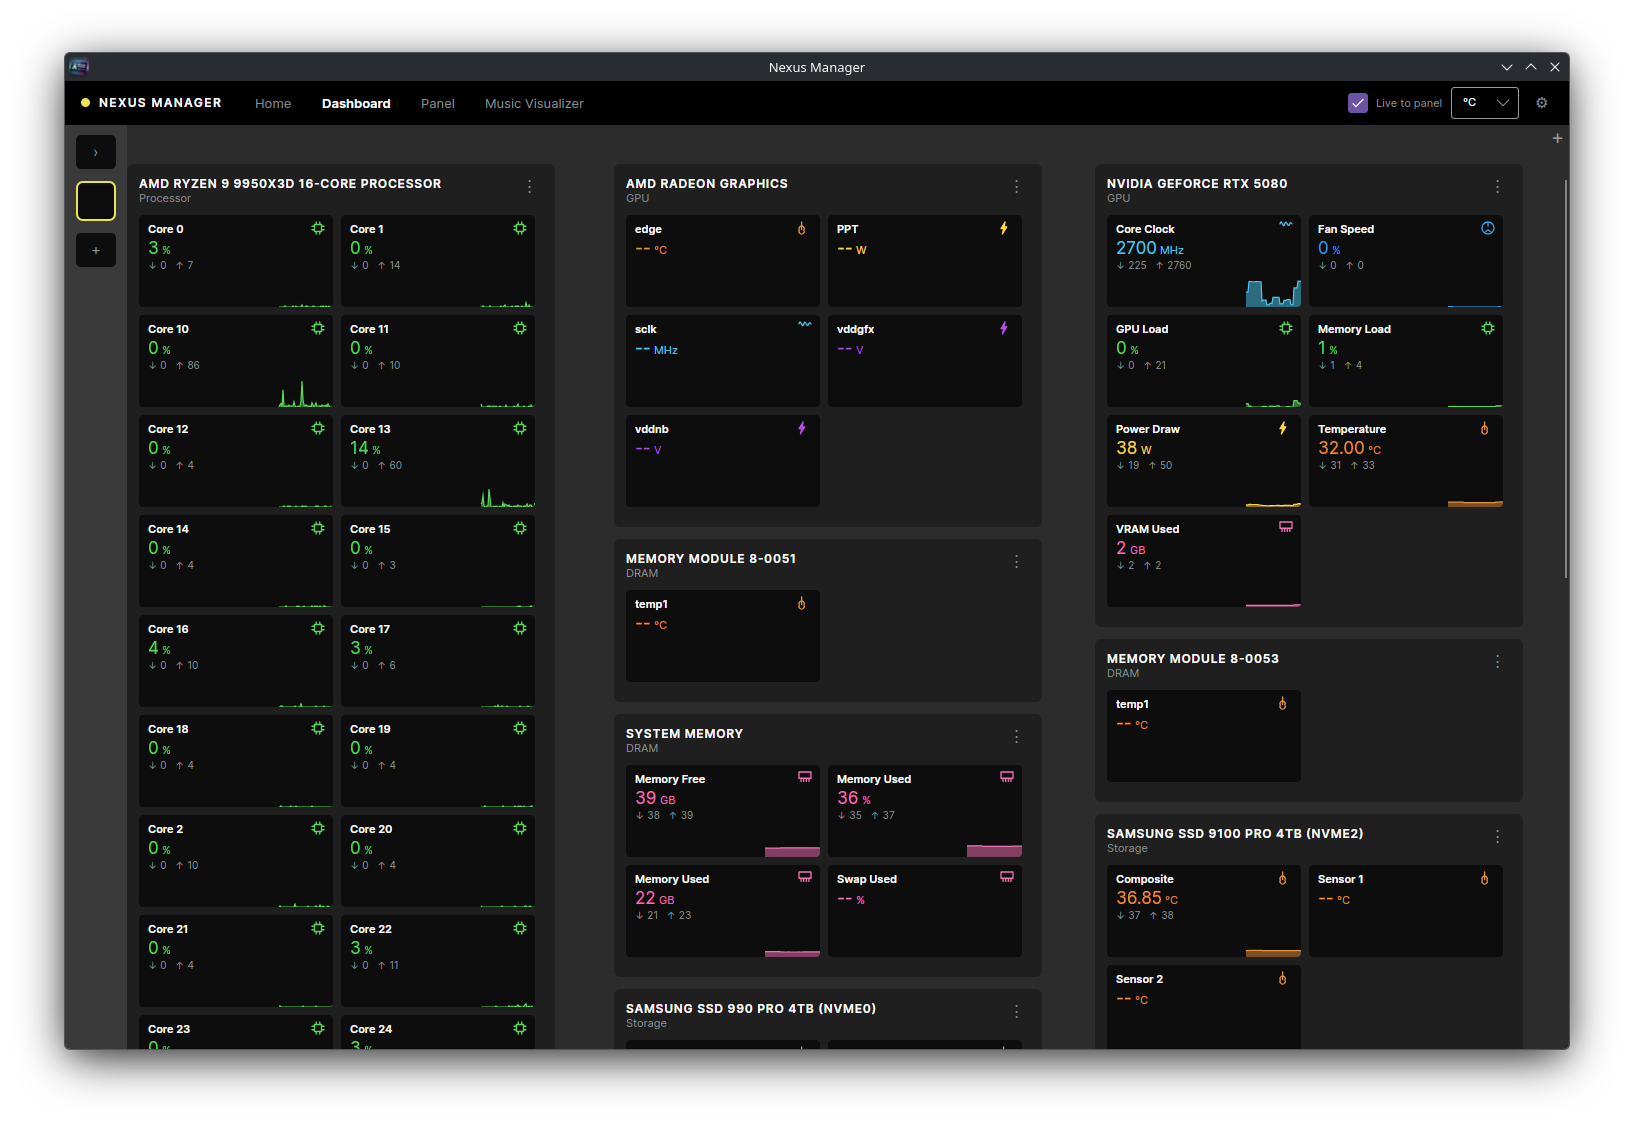
Task: Click the Sensor 1 thermometer icon
Action: [1484, 878]
